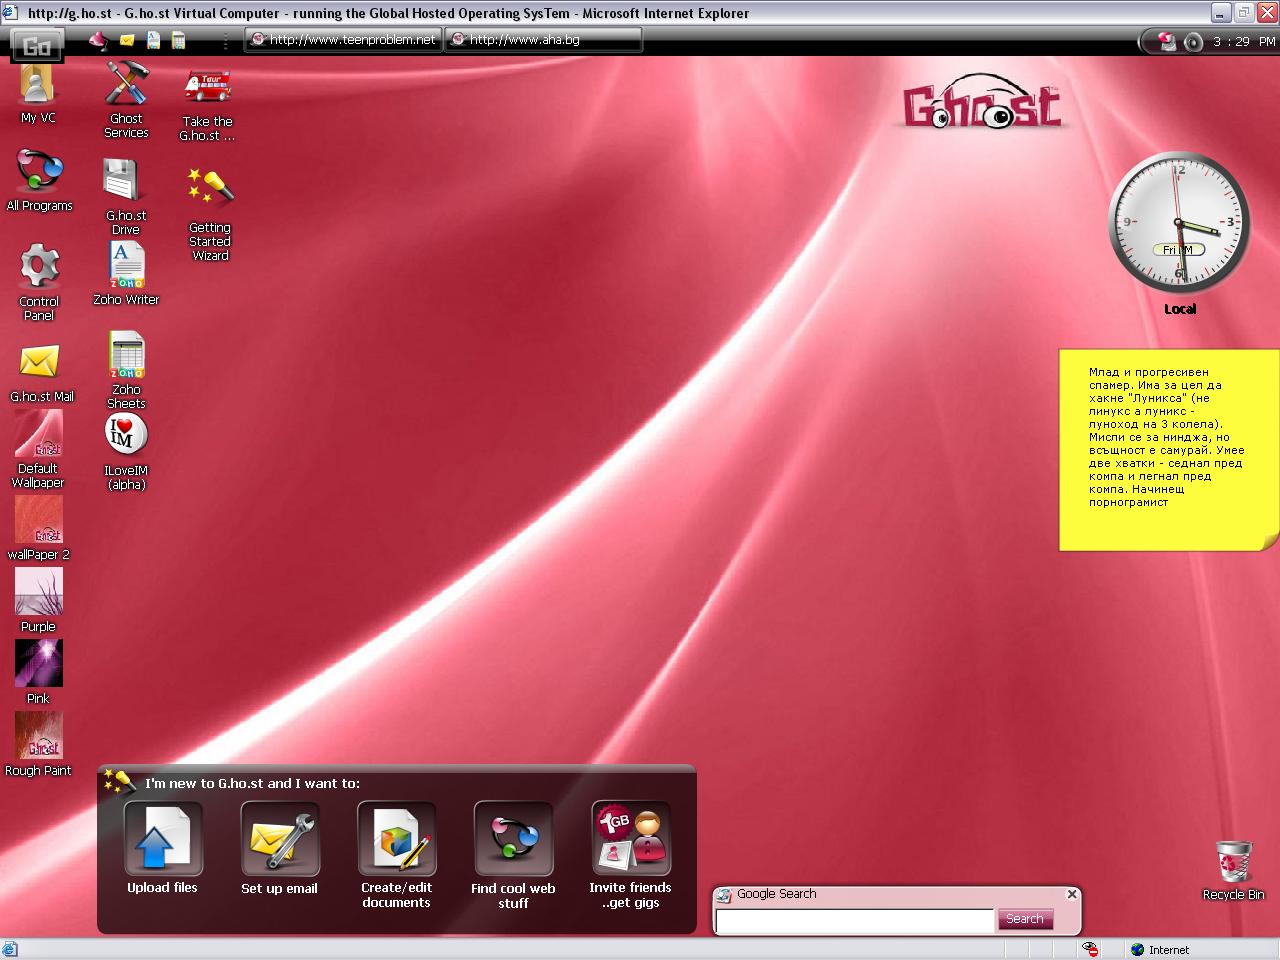Click the Google Search widget icon
The width and height of the screenshot is (1280, 960).
coord(723,896)
